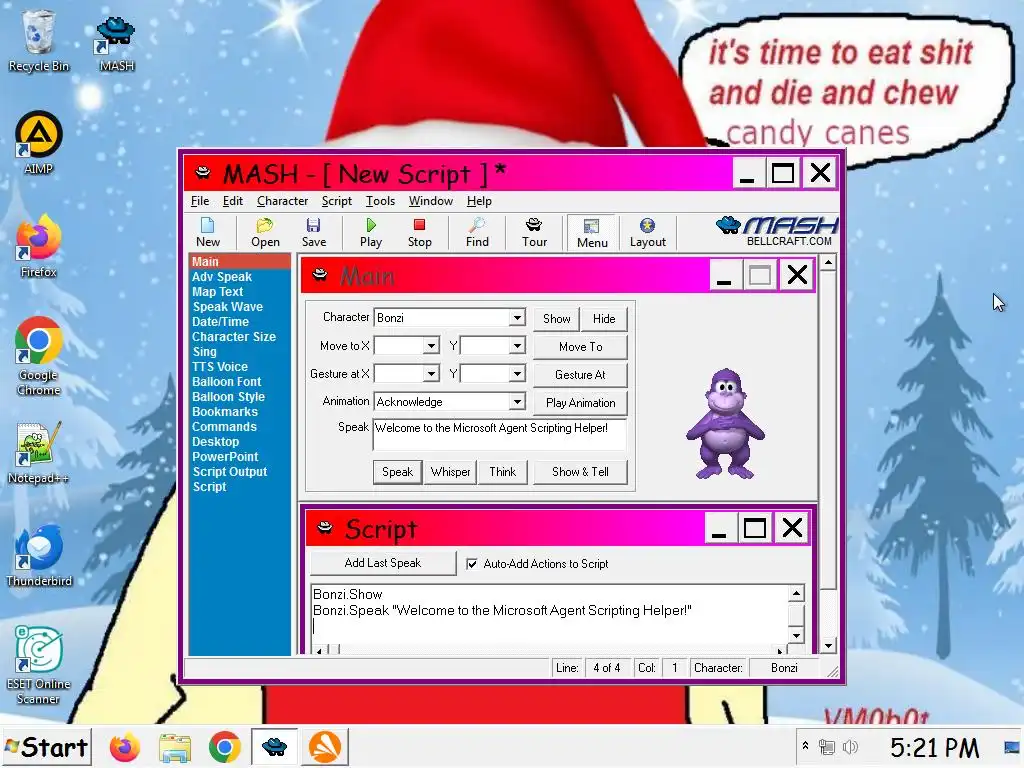Create a new script with New toolbar icon
The height and width of the screenshot is (768, 1024).
[x=208, y=232]
